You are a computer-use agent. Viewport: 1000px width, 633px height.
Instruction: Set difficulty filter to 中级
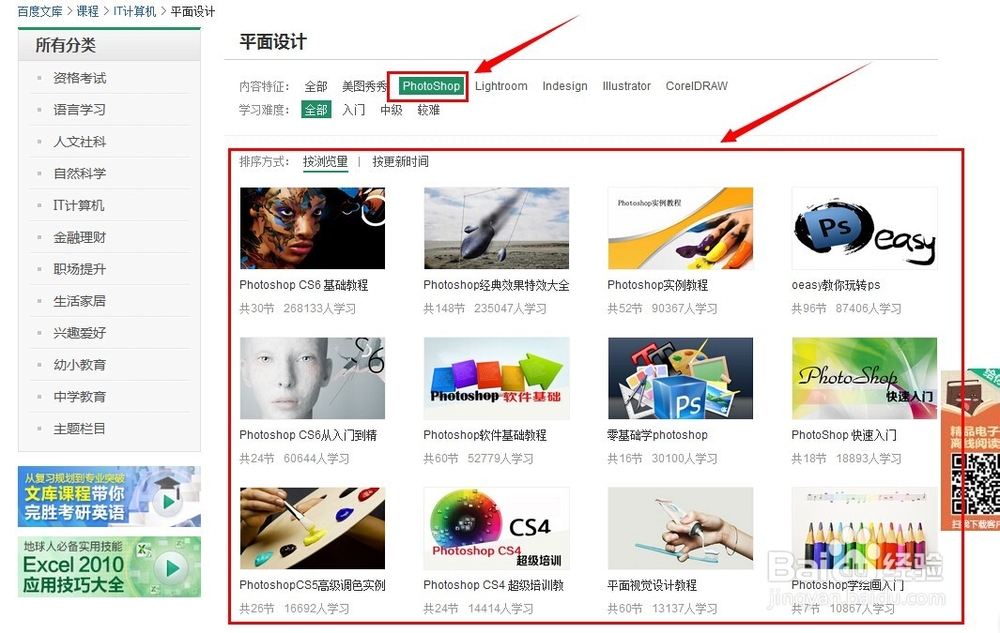[391, 110]
